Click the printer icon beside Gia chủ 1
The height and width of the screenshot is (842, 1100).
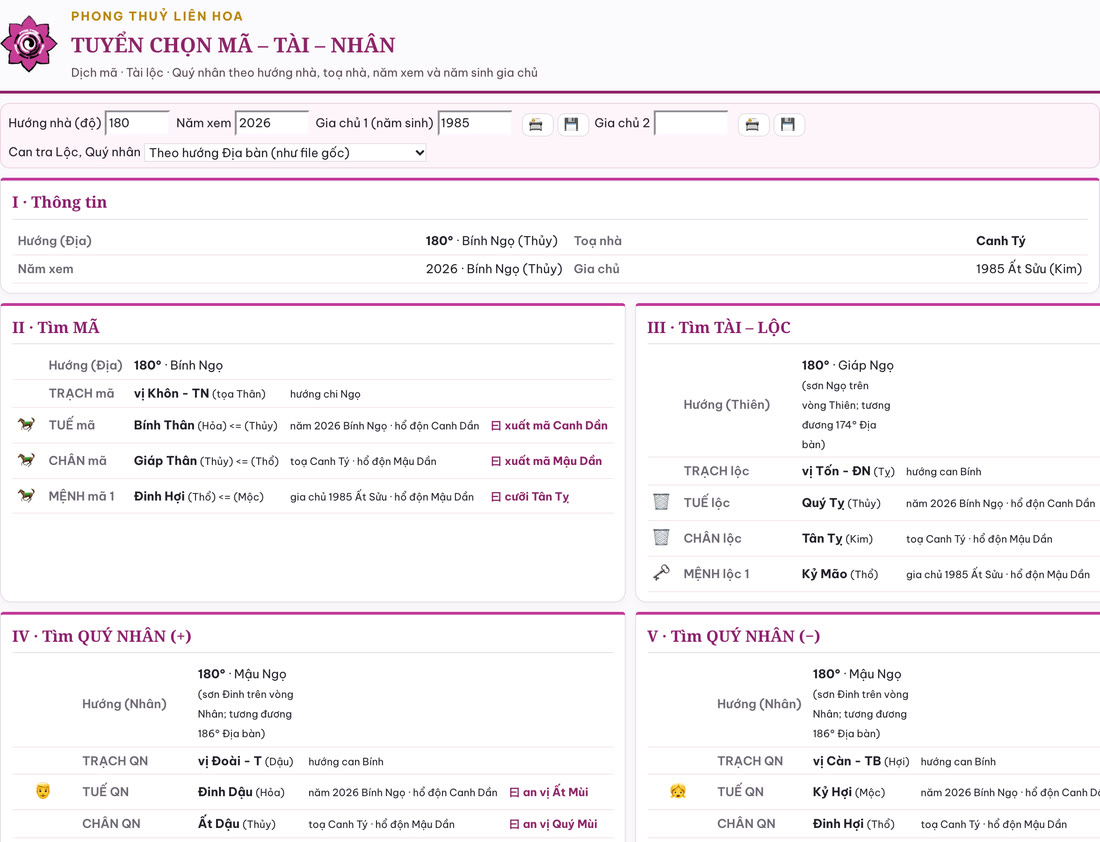coord(536,125)
